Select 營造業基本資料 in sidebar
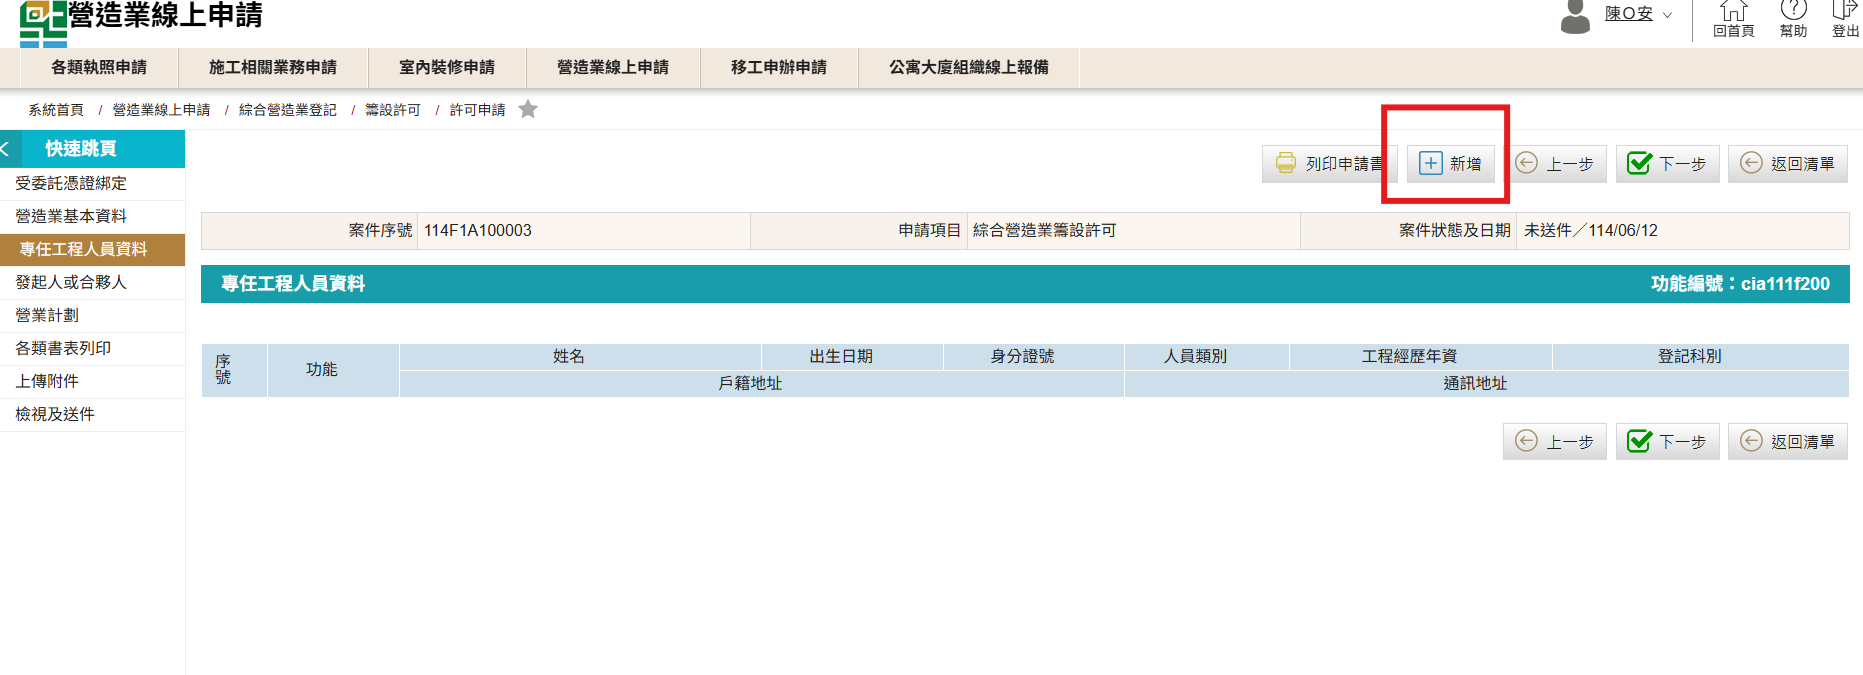This screenshot has height=675, width=1863. [x=71, y=217]
